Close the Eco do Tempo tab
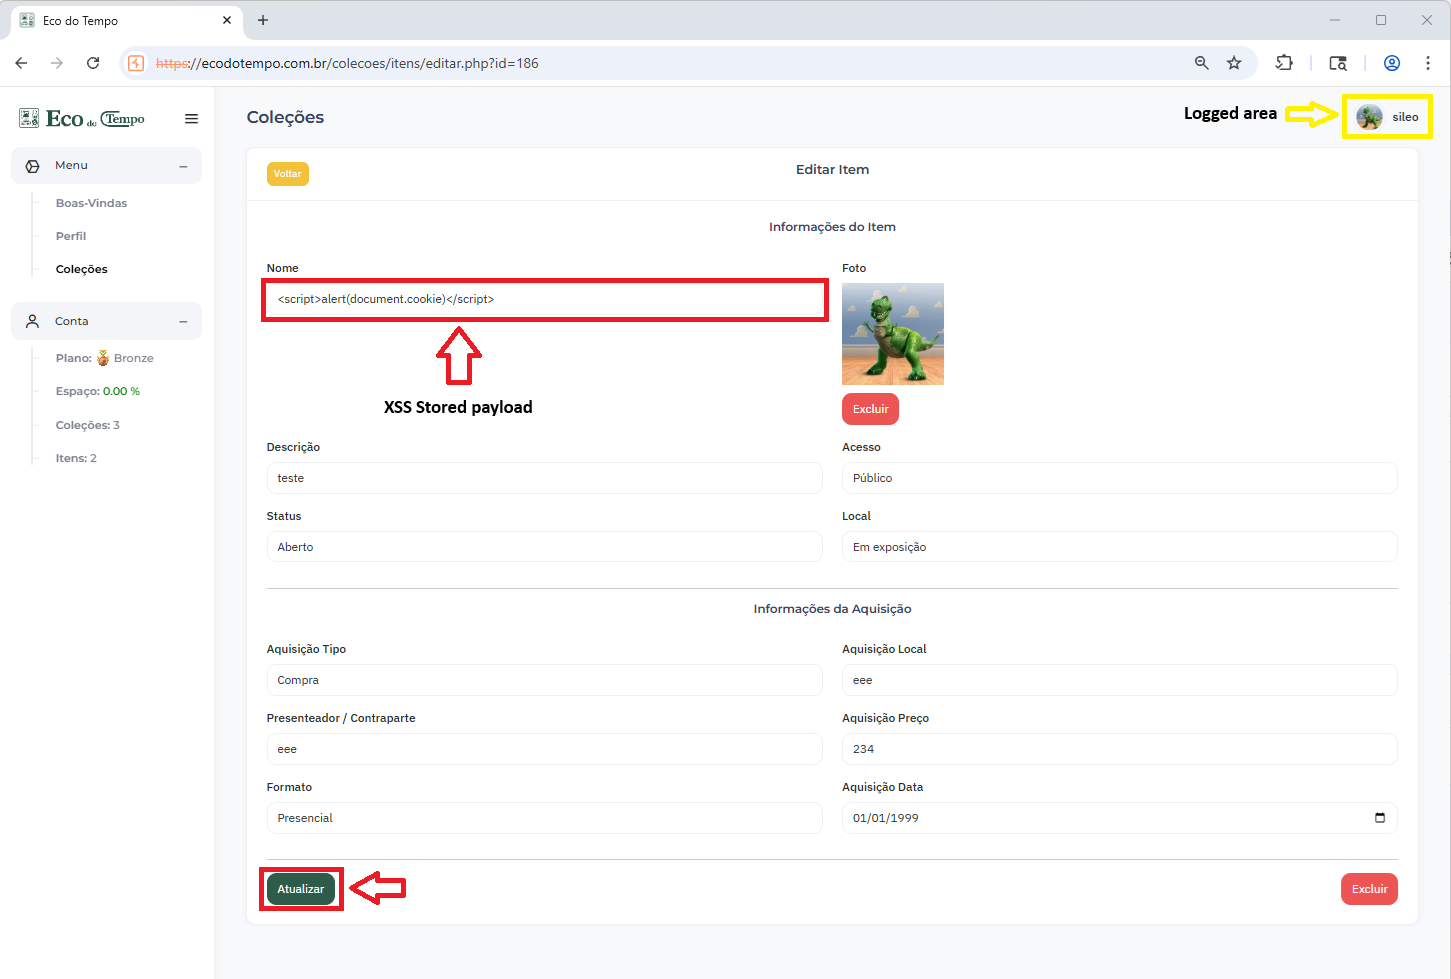Viewport: 1451px width, 979px height. 227,20
